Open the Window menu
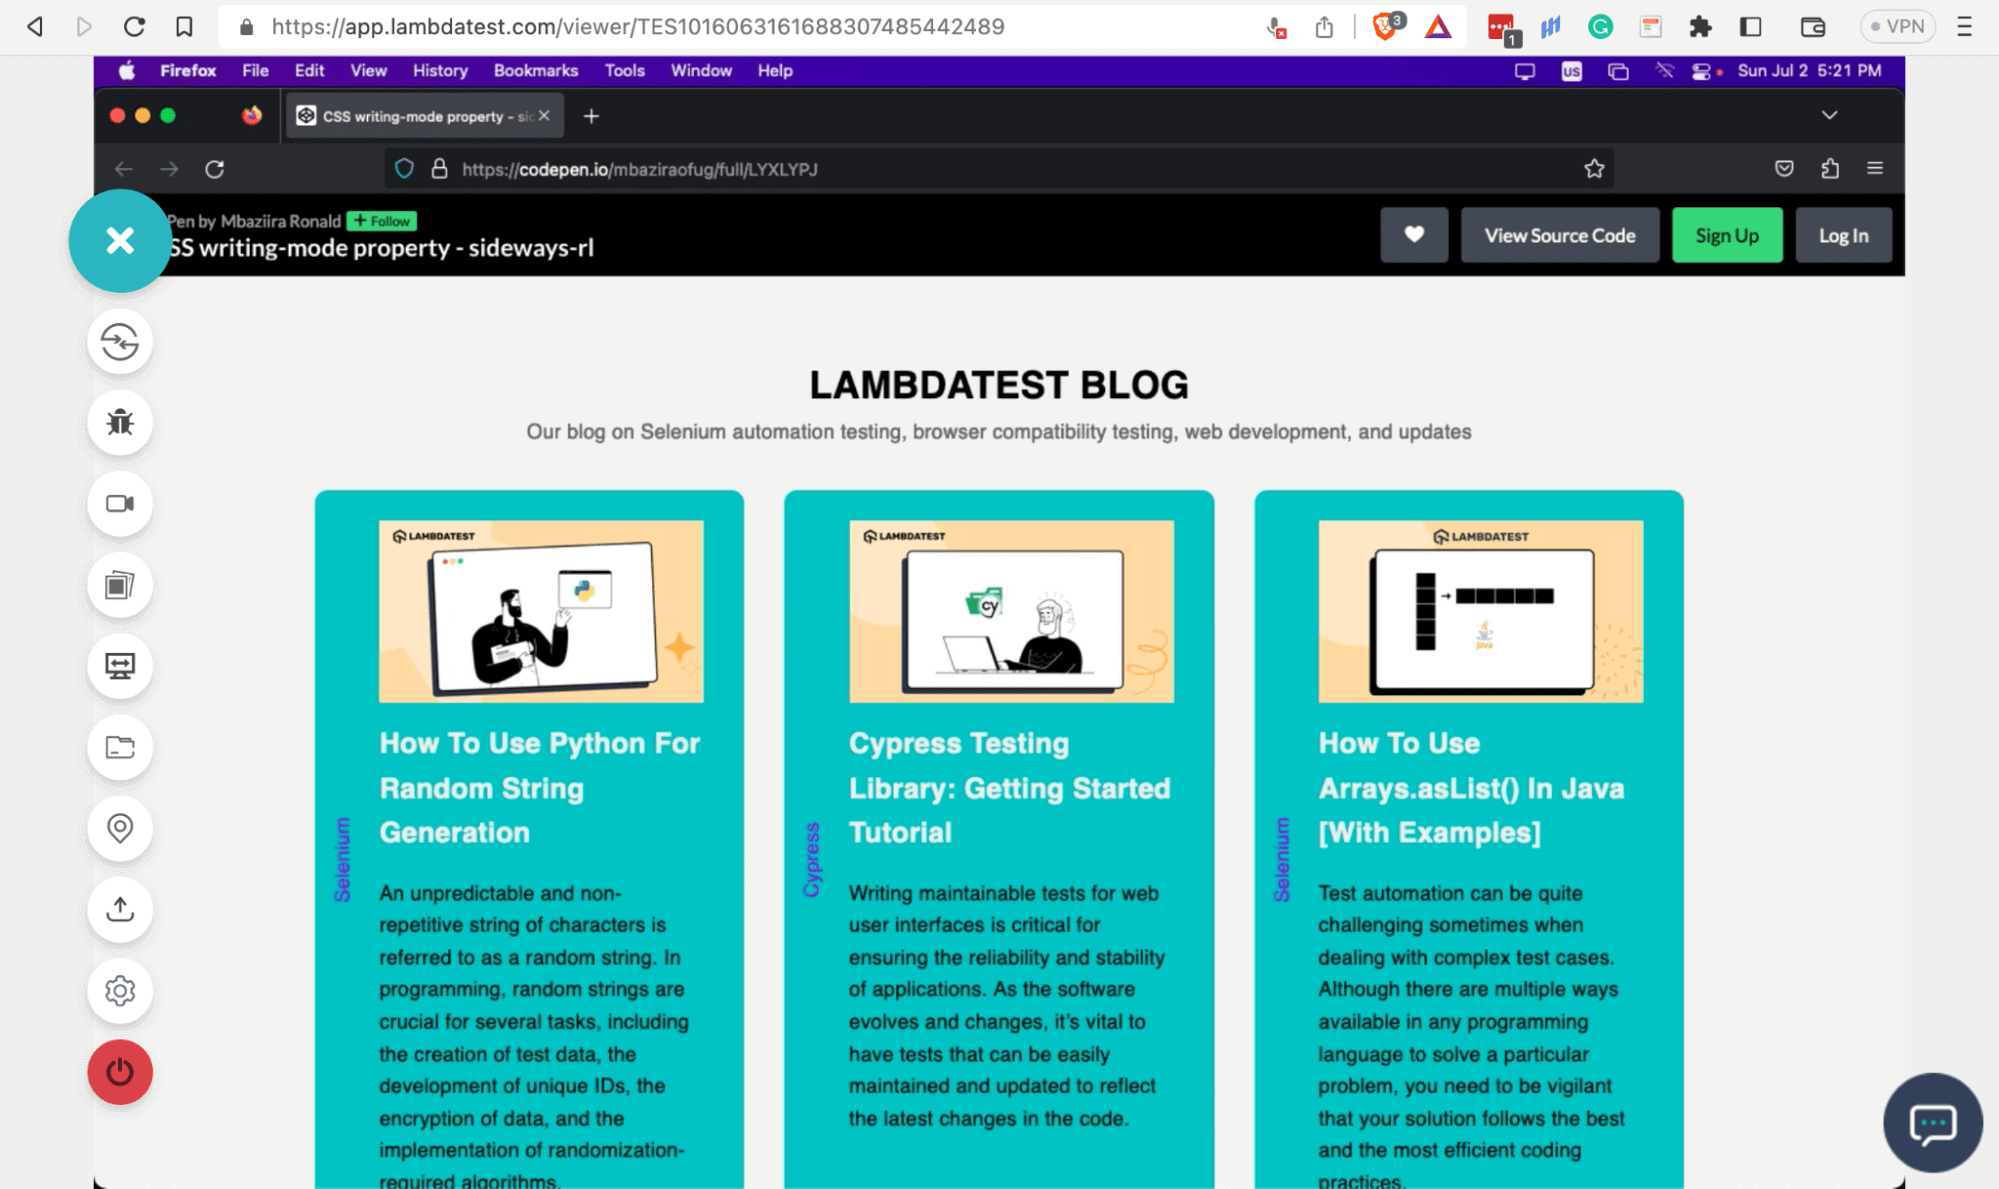 [x=701, y=71]
